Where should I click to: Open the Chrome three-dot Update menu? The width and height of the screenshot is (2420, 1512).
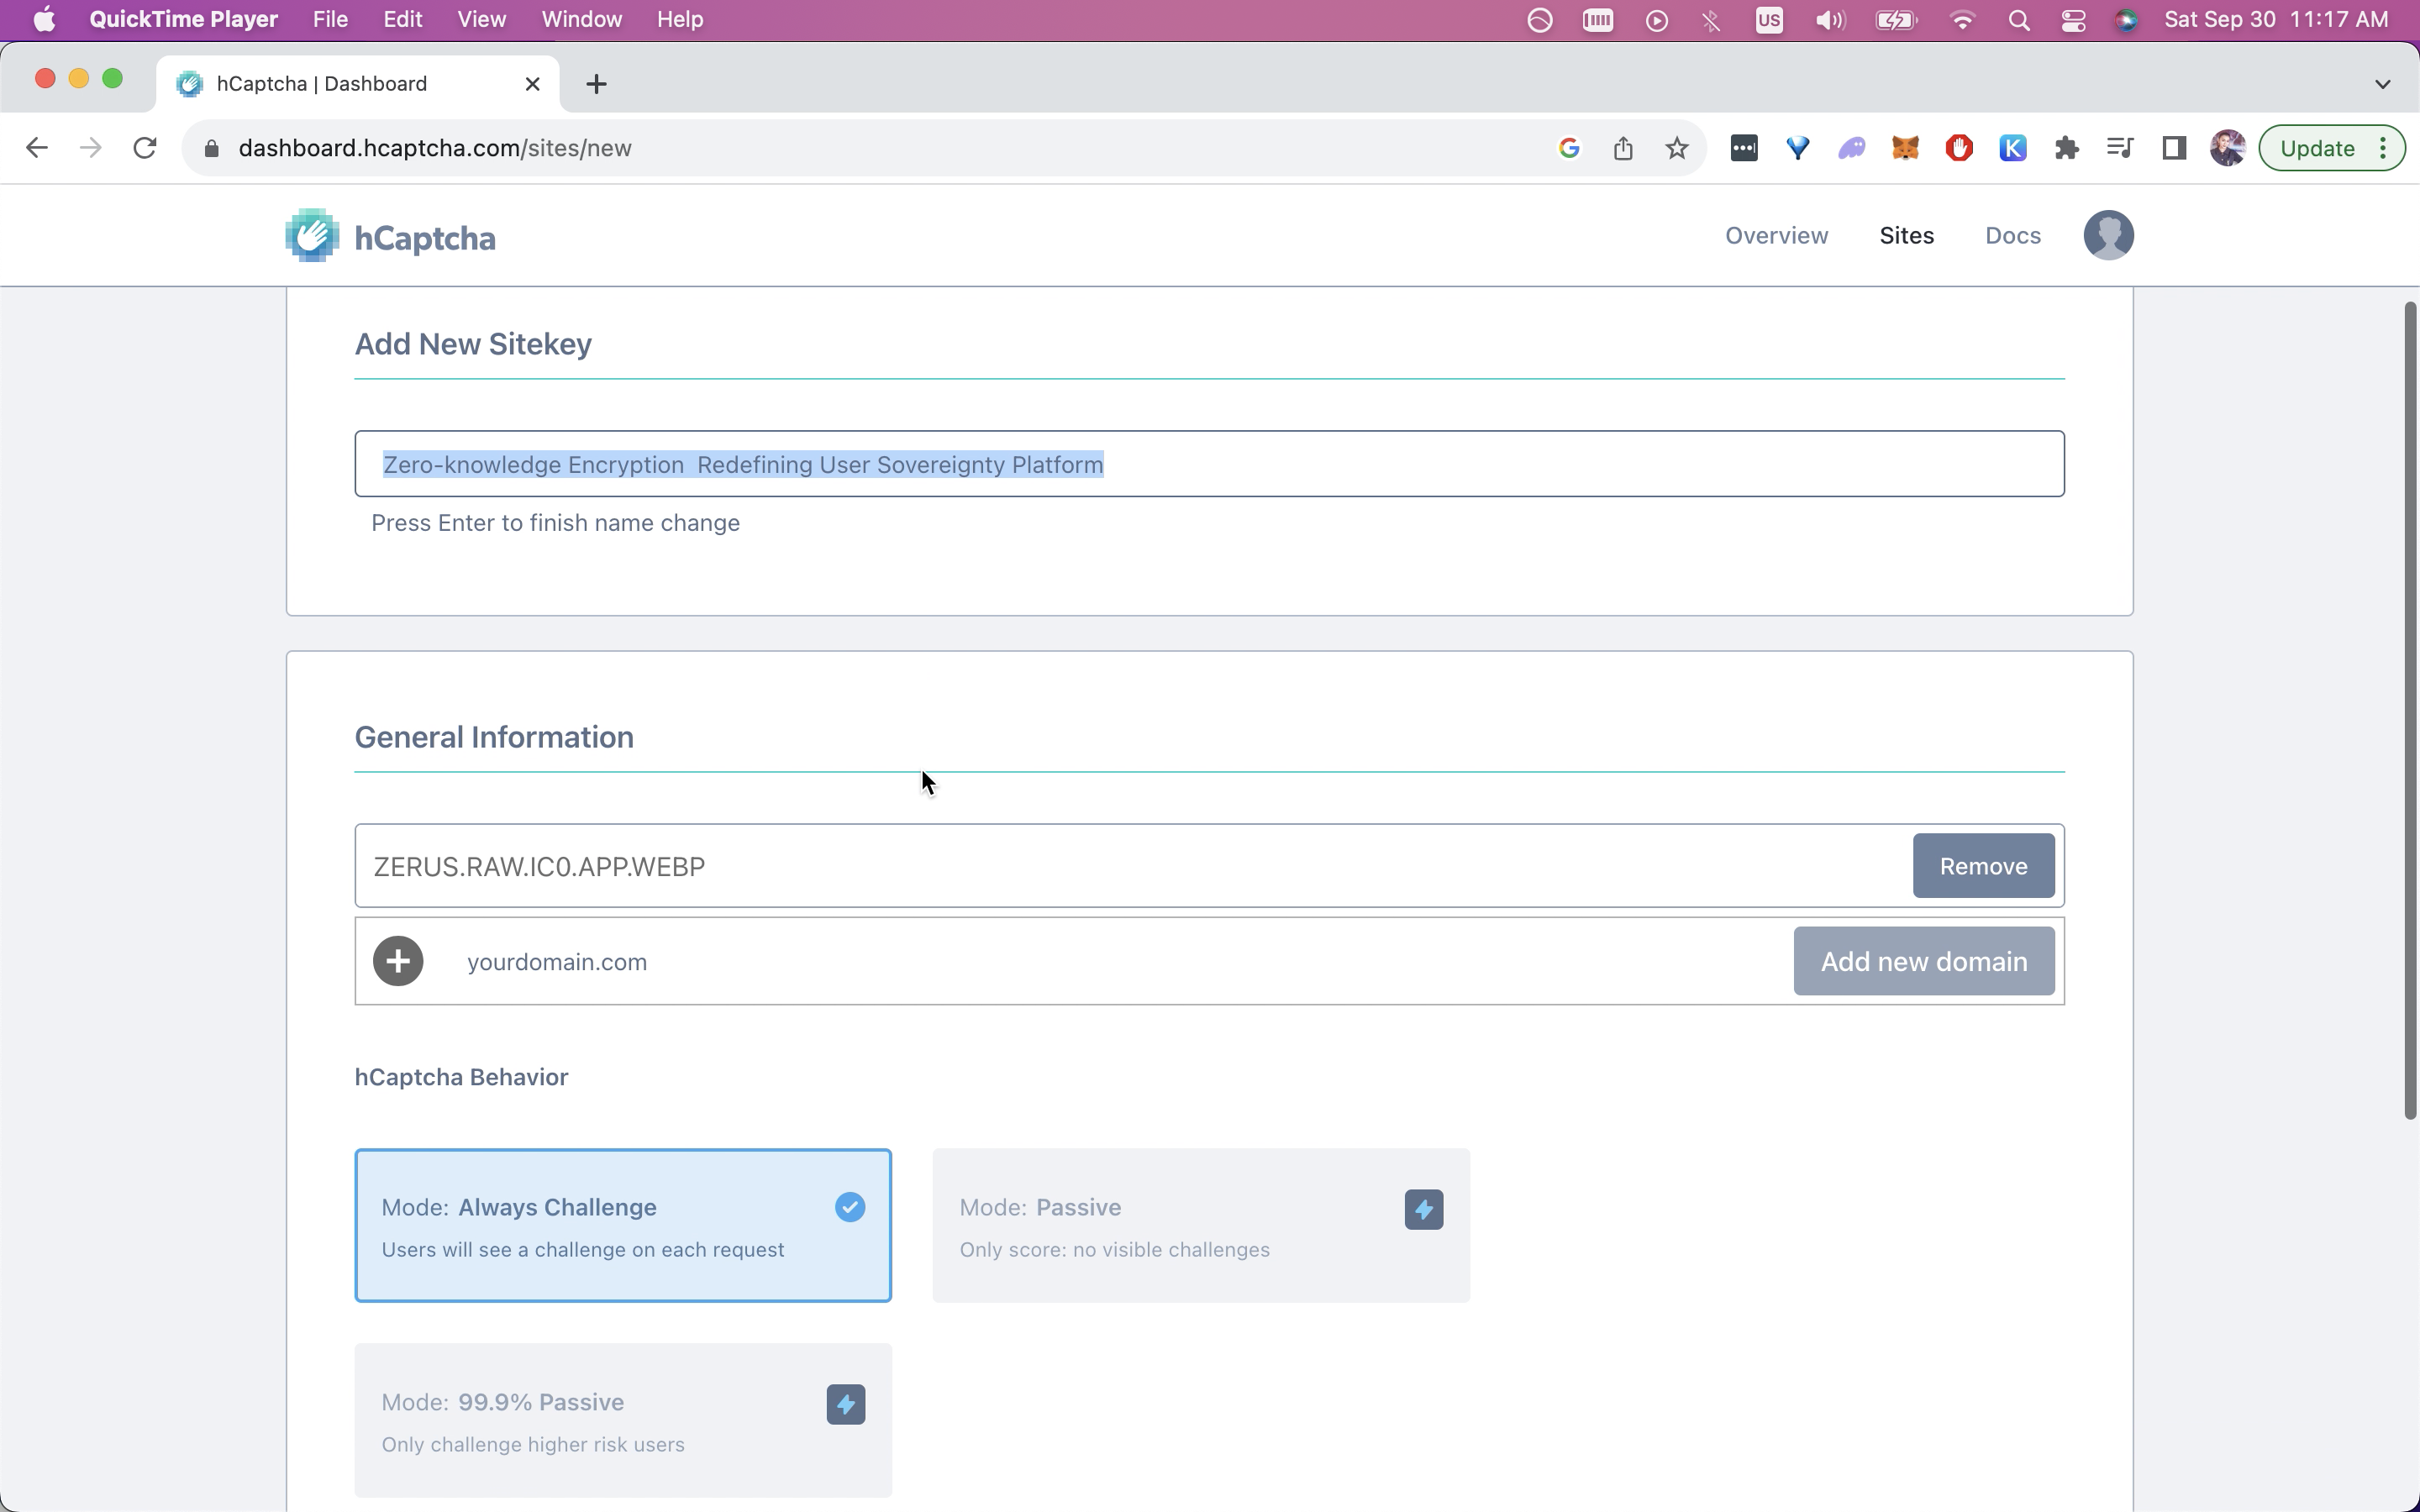(x=2384, y=148)
